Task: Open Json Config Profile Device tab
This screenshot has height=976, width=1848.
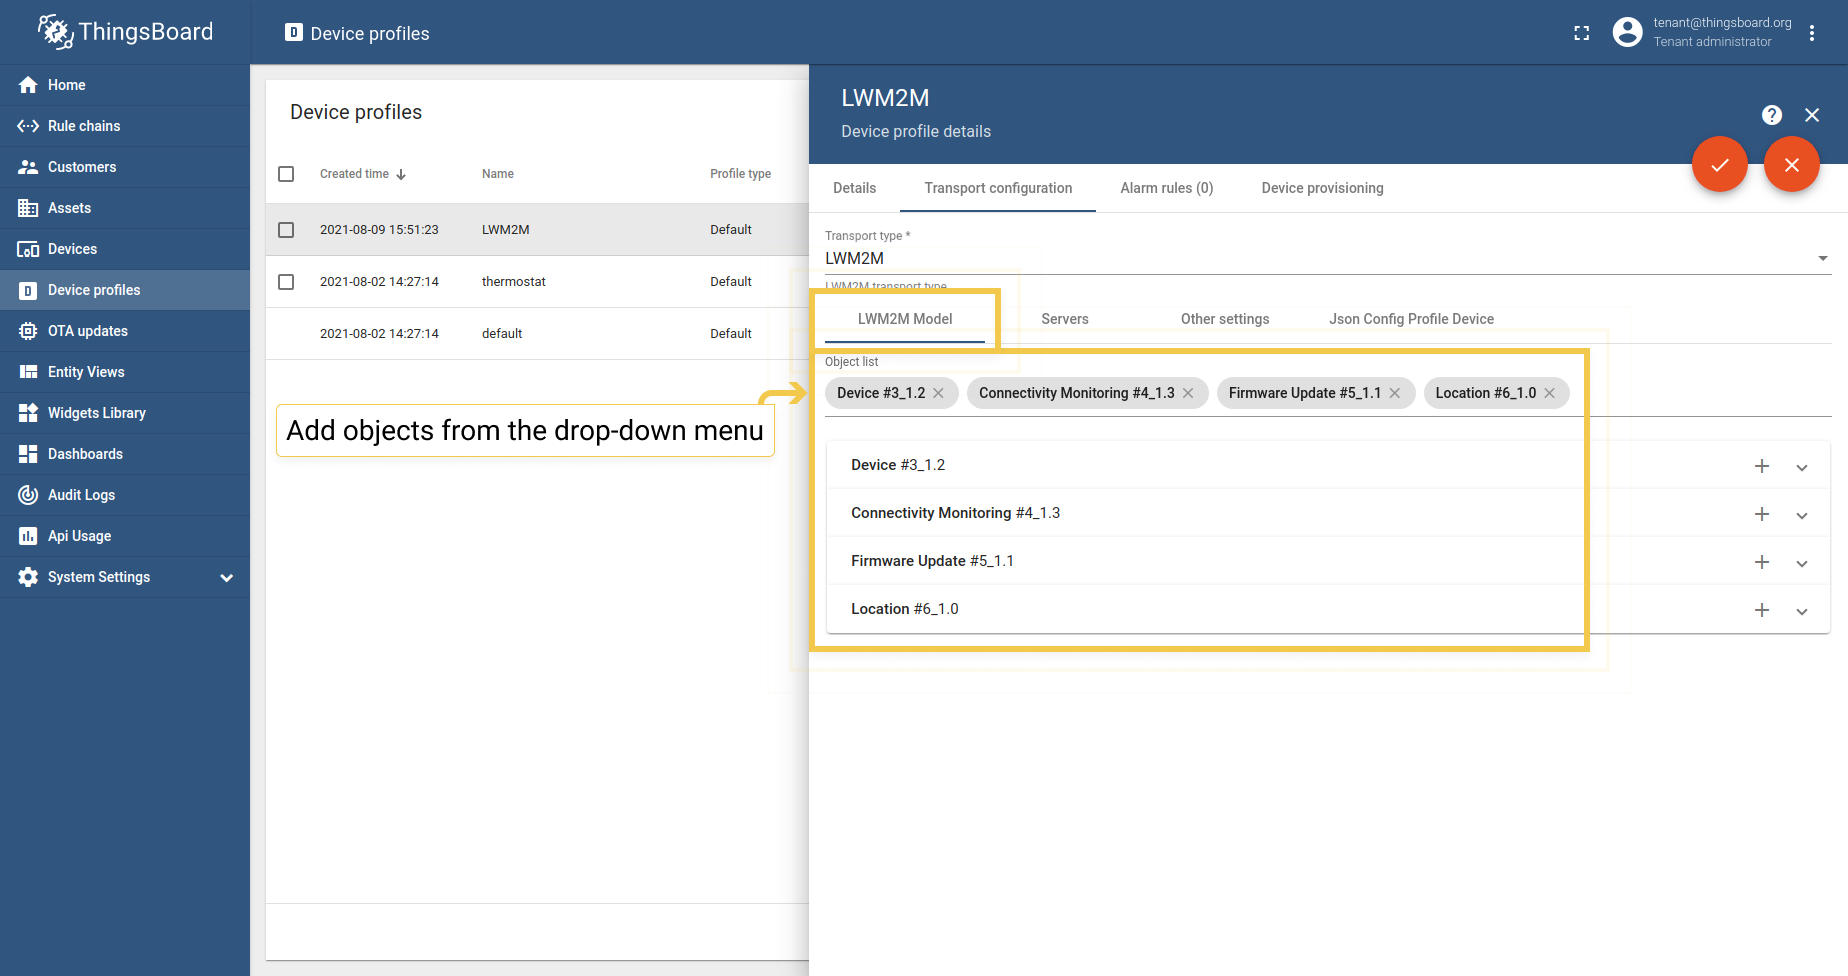Action: (x=1411, y=319)
